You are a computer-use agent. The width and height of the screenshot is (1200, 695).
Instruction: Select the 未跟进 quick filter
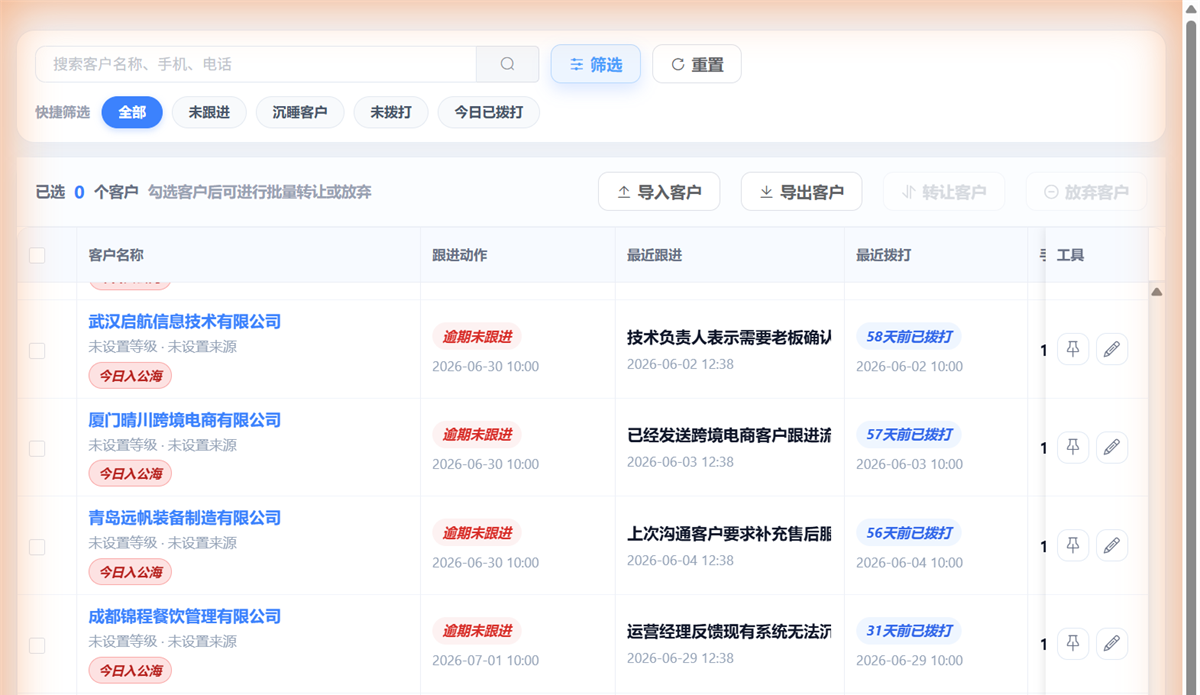[209, 112]
